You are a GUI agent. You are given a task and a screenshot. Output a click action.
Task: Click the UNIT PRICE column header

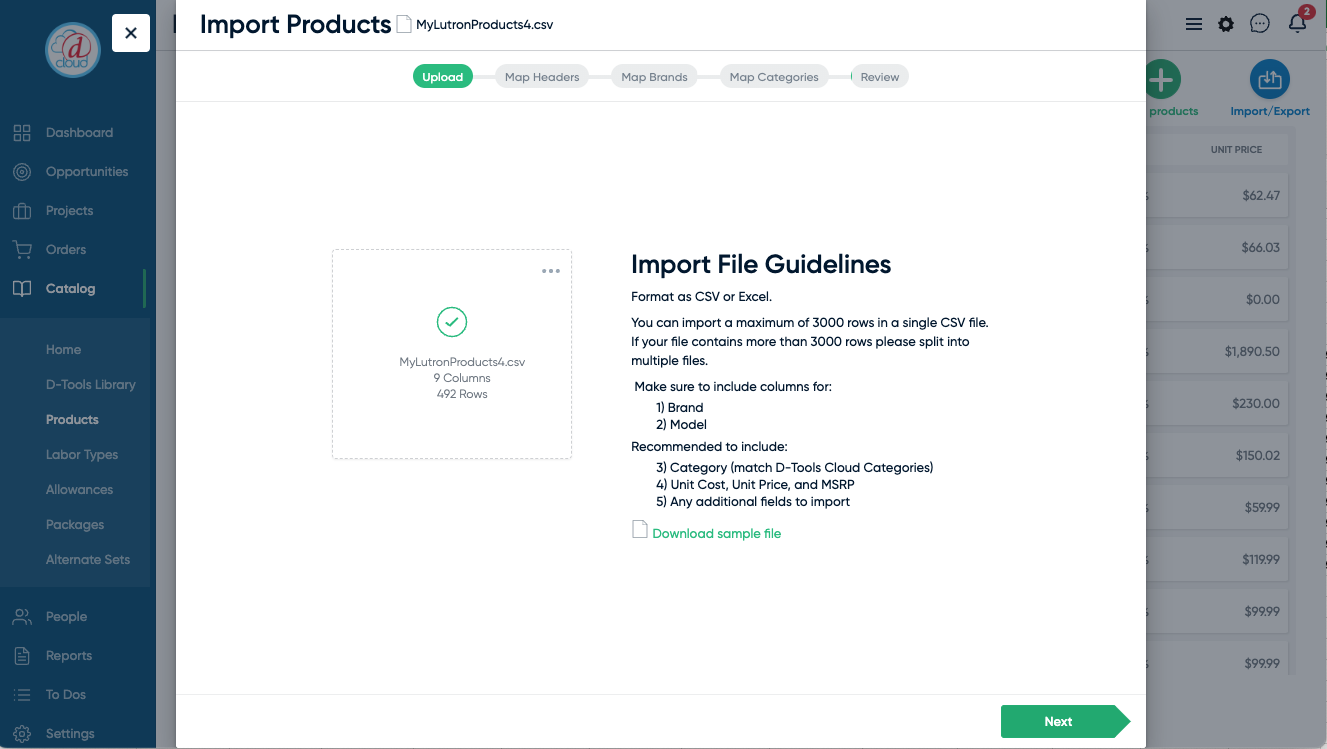click(1236, 149)
